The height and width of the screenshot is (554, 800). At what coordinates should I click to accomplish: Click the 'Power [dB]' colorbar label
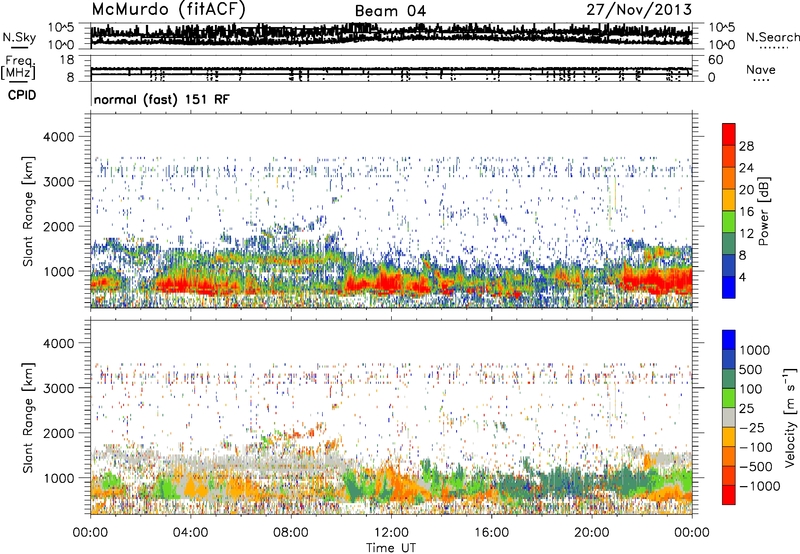[763, 211]
